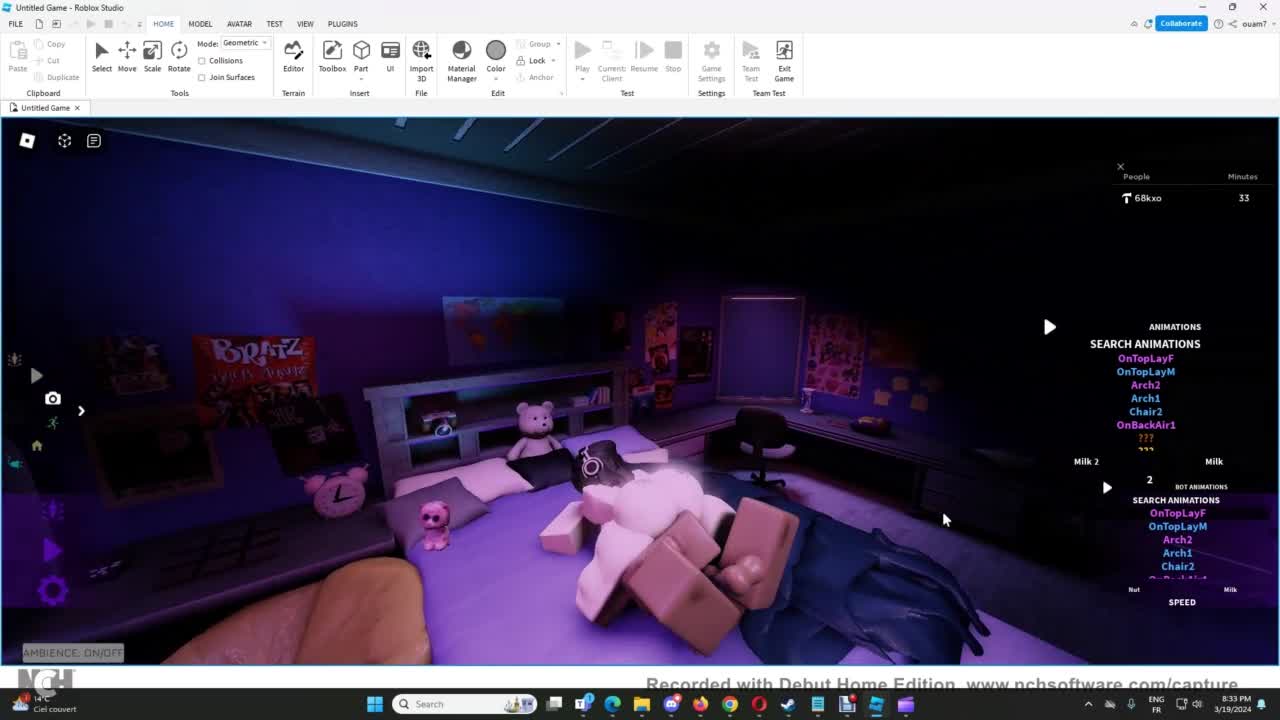Enable the Collisions checkbox
Viewport: 1280px width, 720px height.
pos(202,61)
